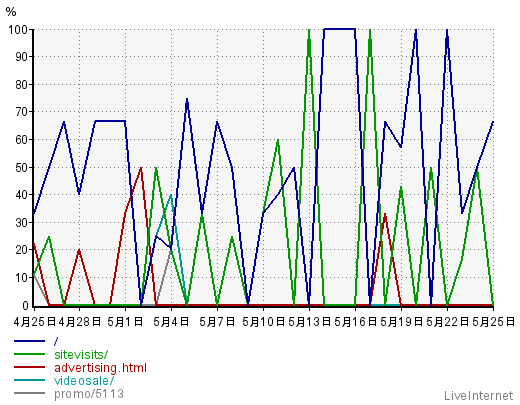Click the 50 value on percent axis

tap(21, 167)
